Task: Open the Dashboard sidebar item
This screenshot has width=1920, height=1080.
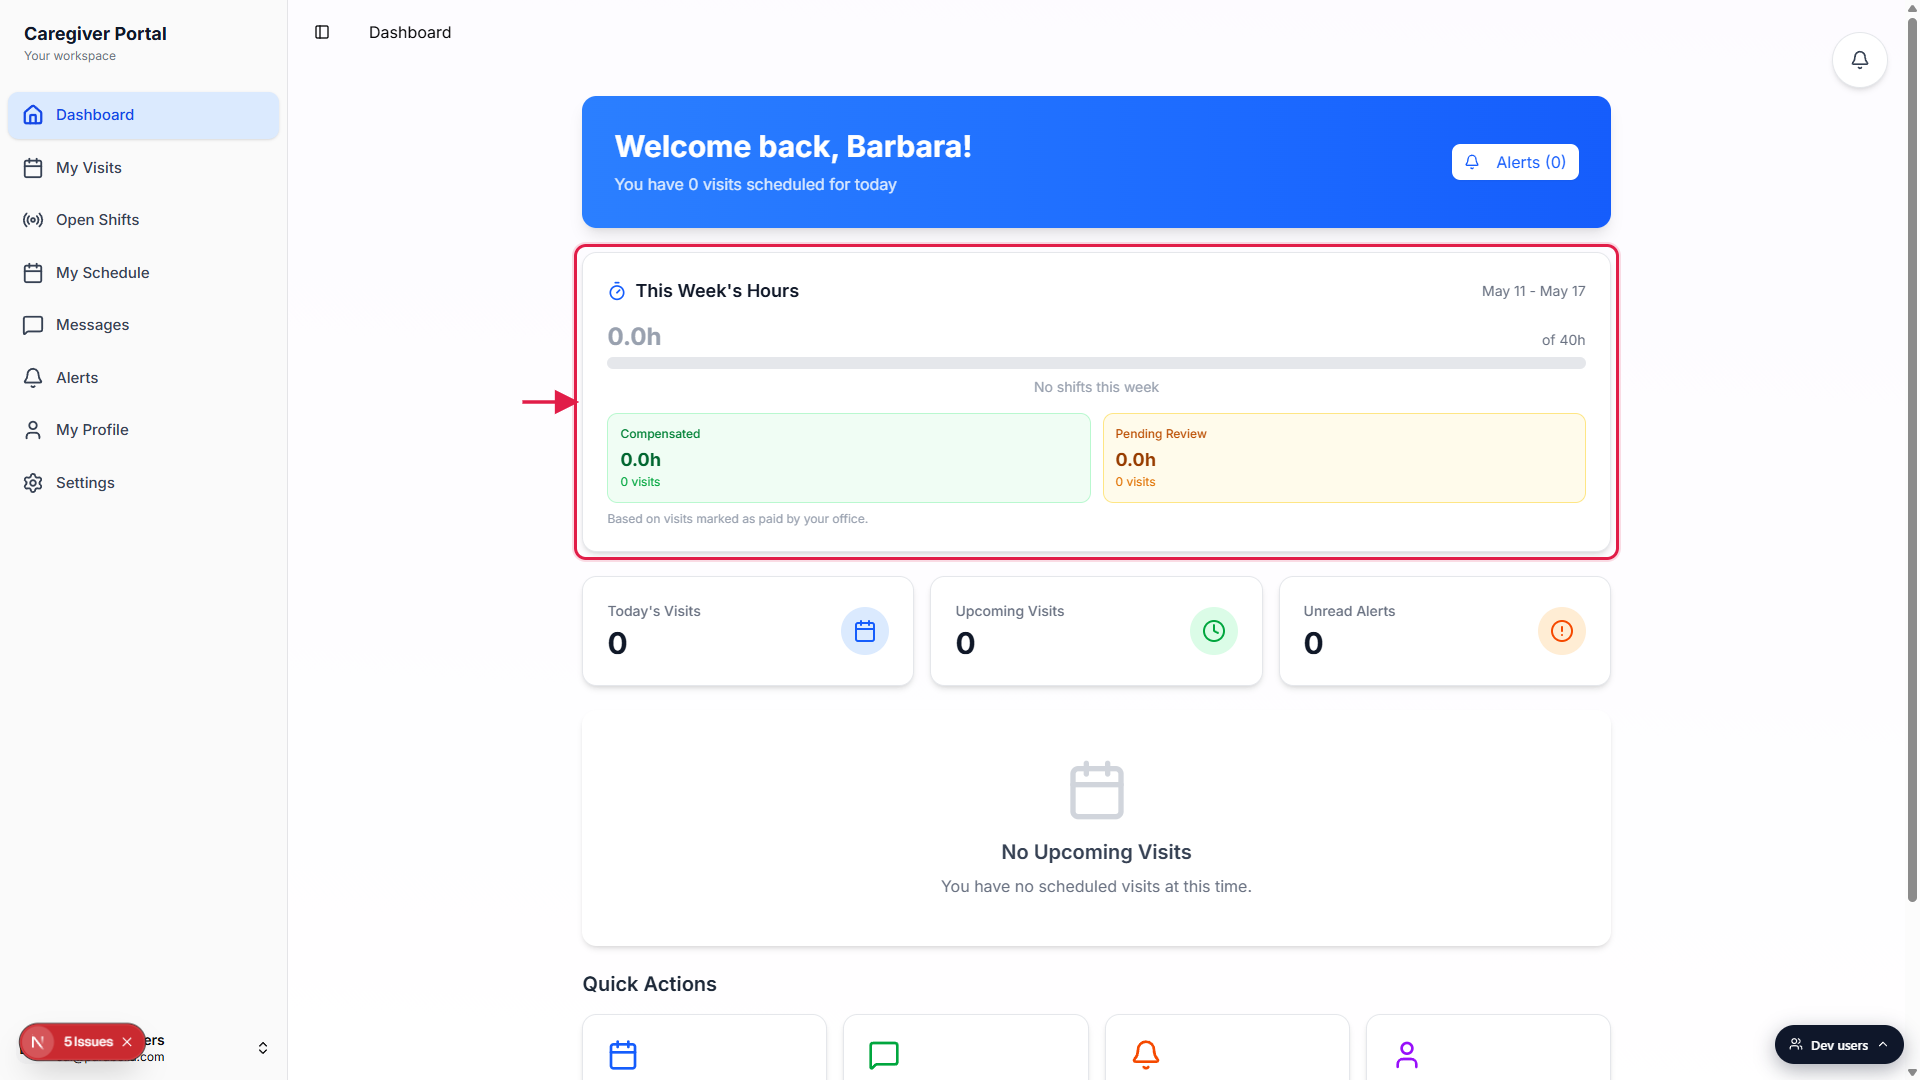Action: click(x=143, y=115)
